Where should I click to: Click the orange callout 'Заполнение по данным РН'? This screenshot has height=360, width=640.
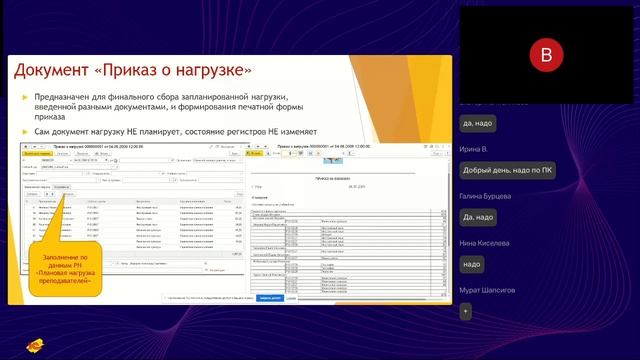tap(65, 269)
